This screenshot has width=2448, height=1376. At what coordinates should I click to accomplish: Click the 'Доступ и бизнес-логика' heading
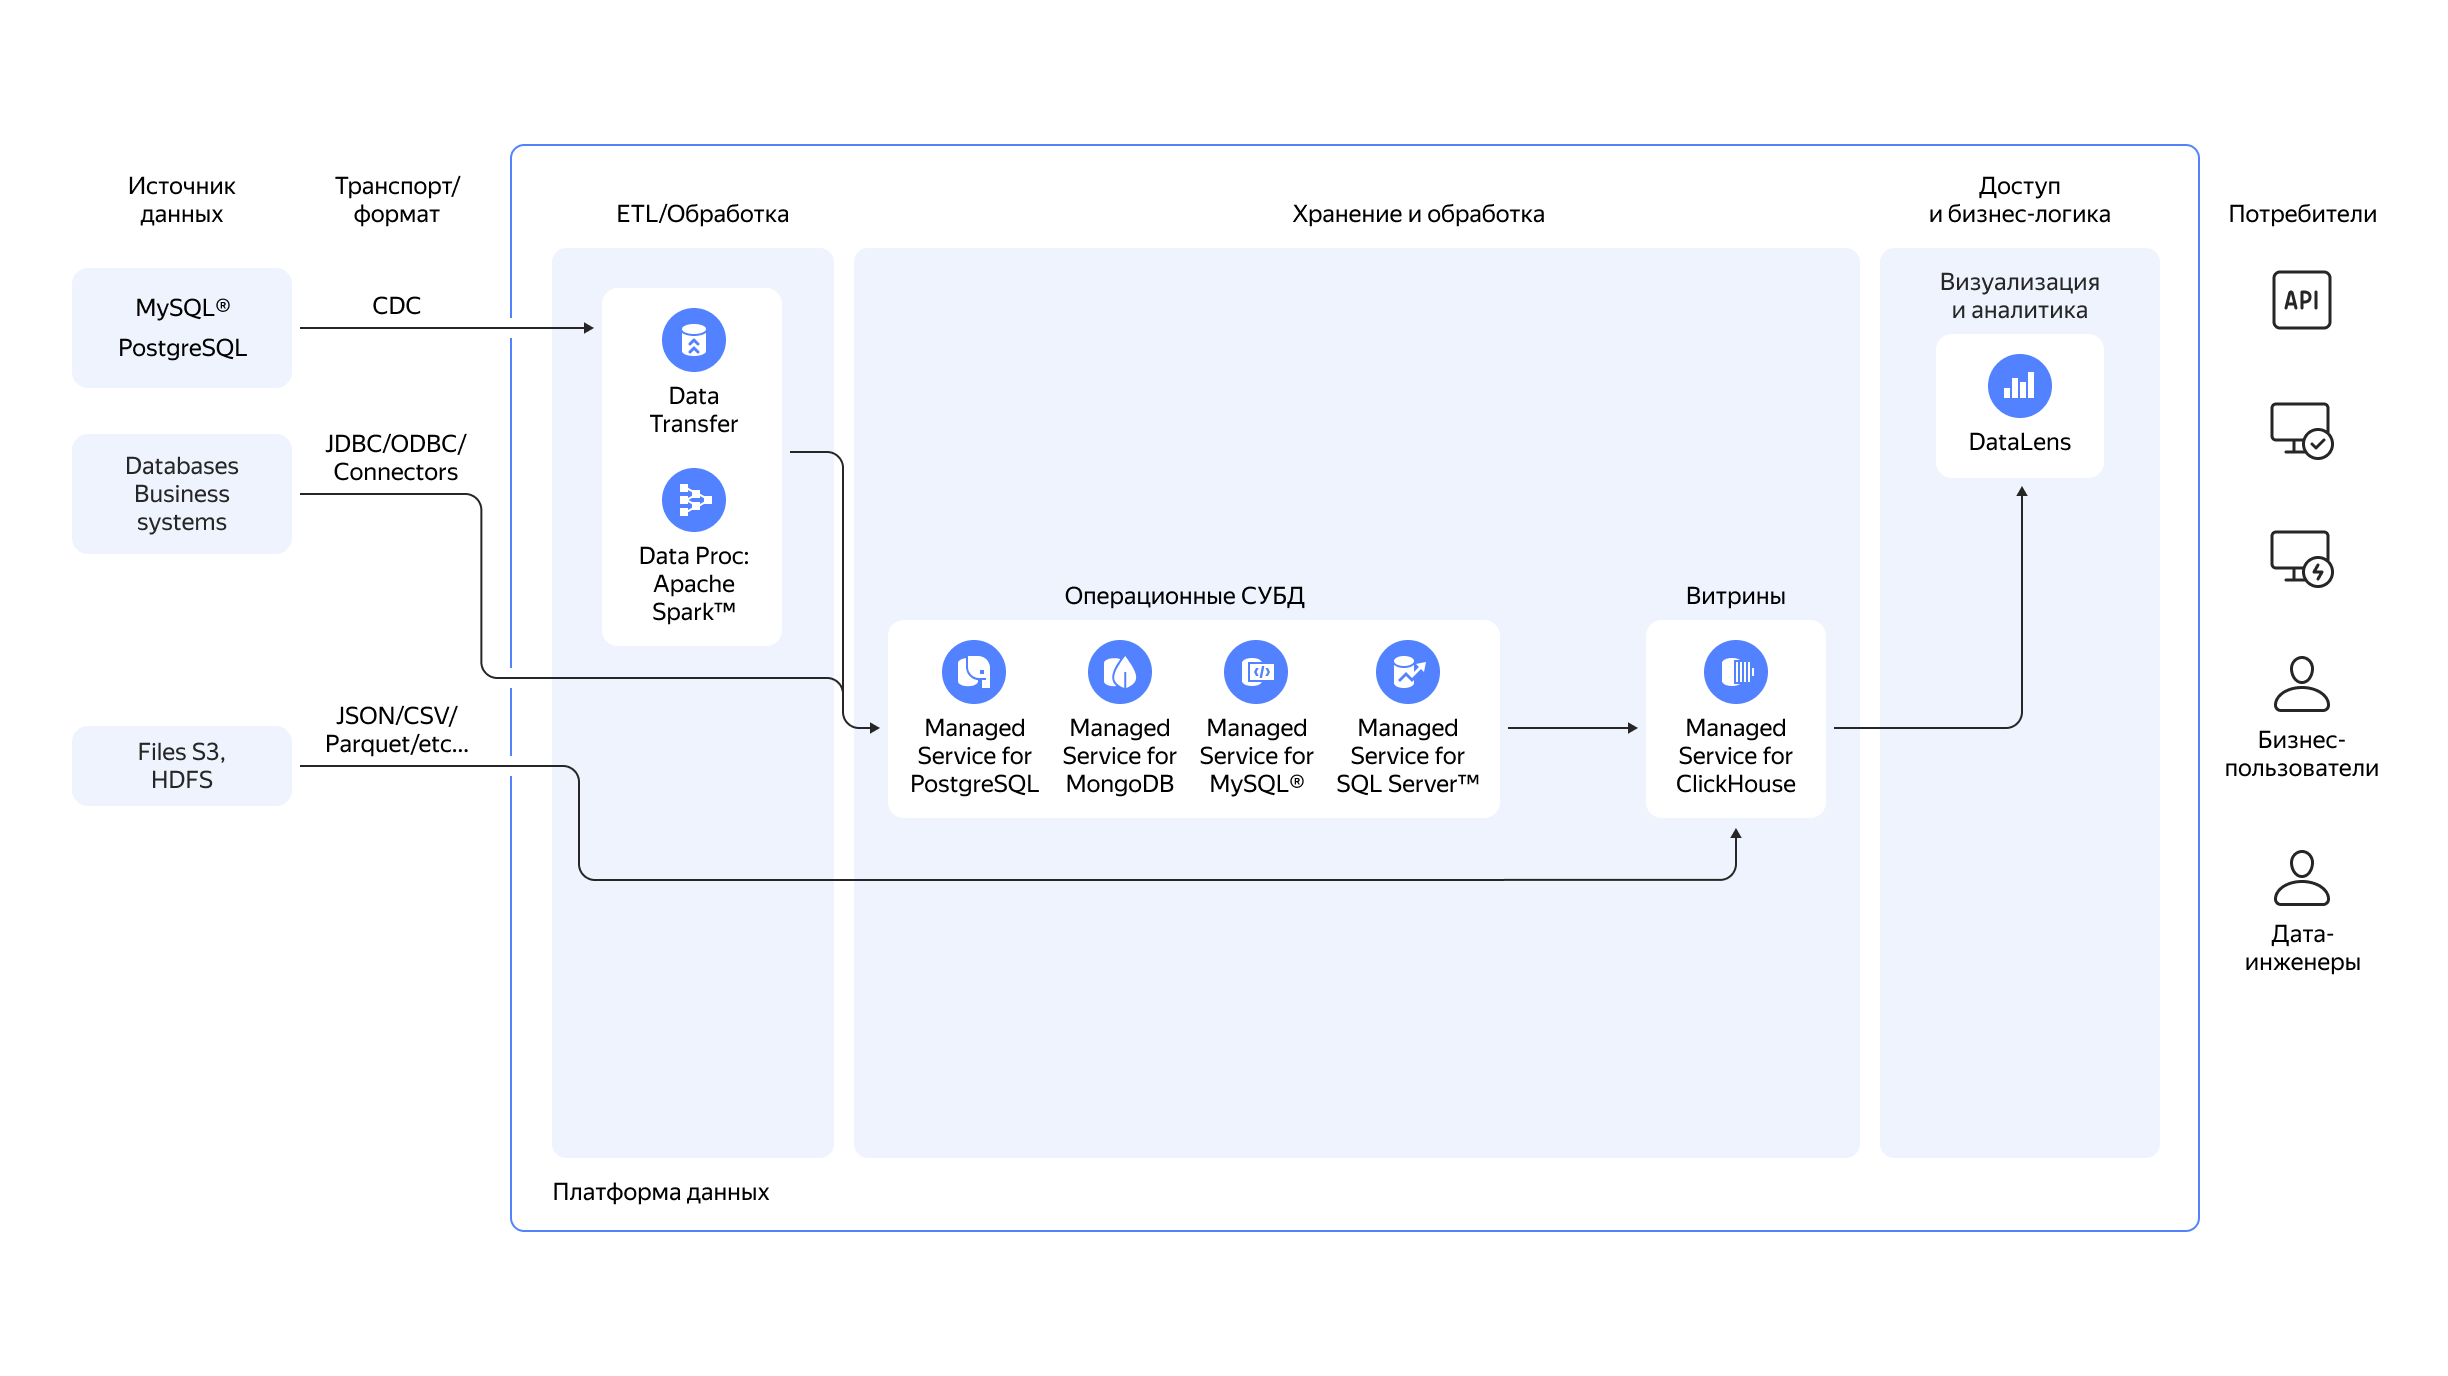pos(2020,200)
